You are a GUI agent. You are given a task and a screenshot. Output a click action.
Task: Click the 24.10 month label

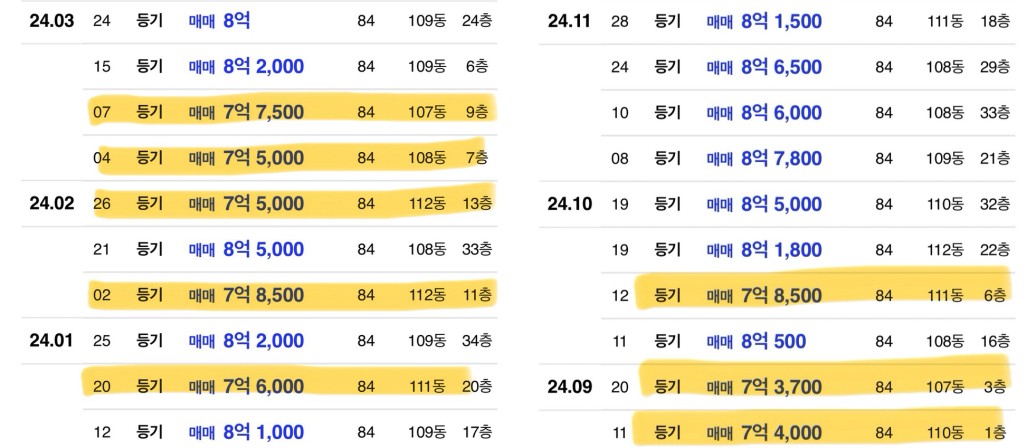pyautogui.click(x=570, y=204)
